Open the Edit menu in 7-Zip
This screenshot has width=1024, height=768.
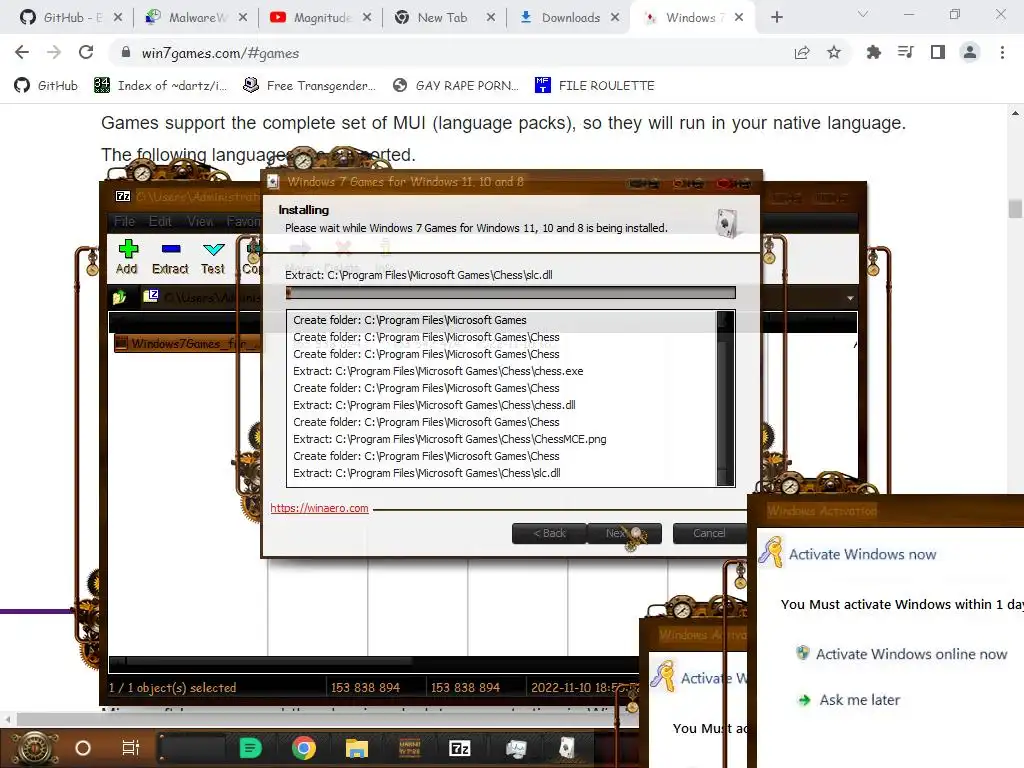[160, 221]
